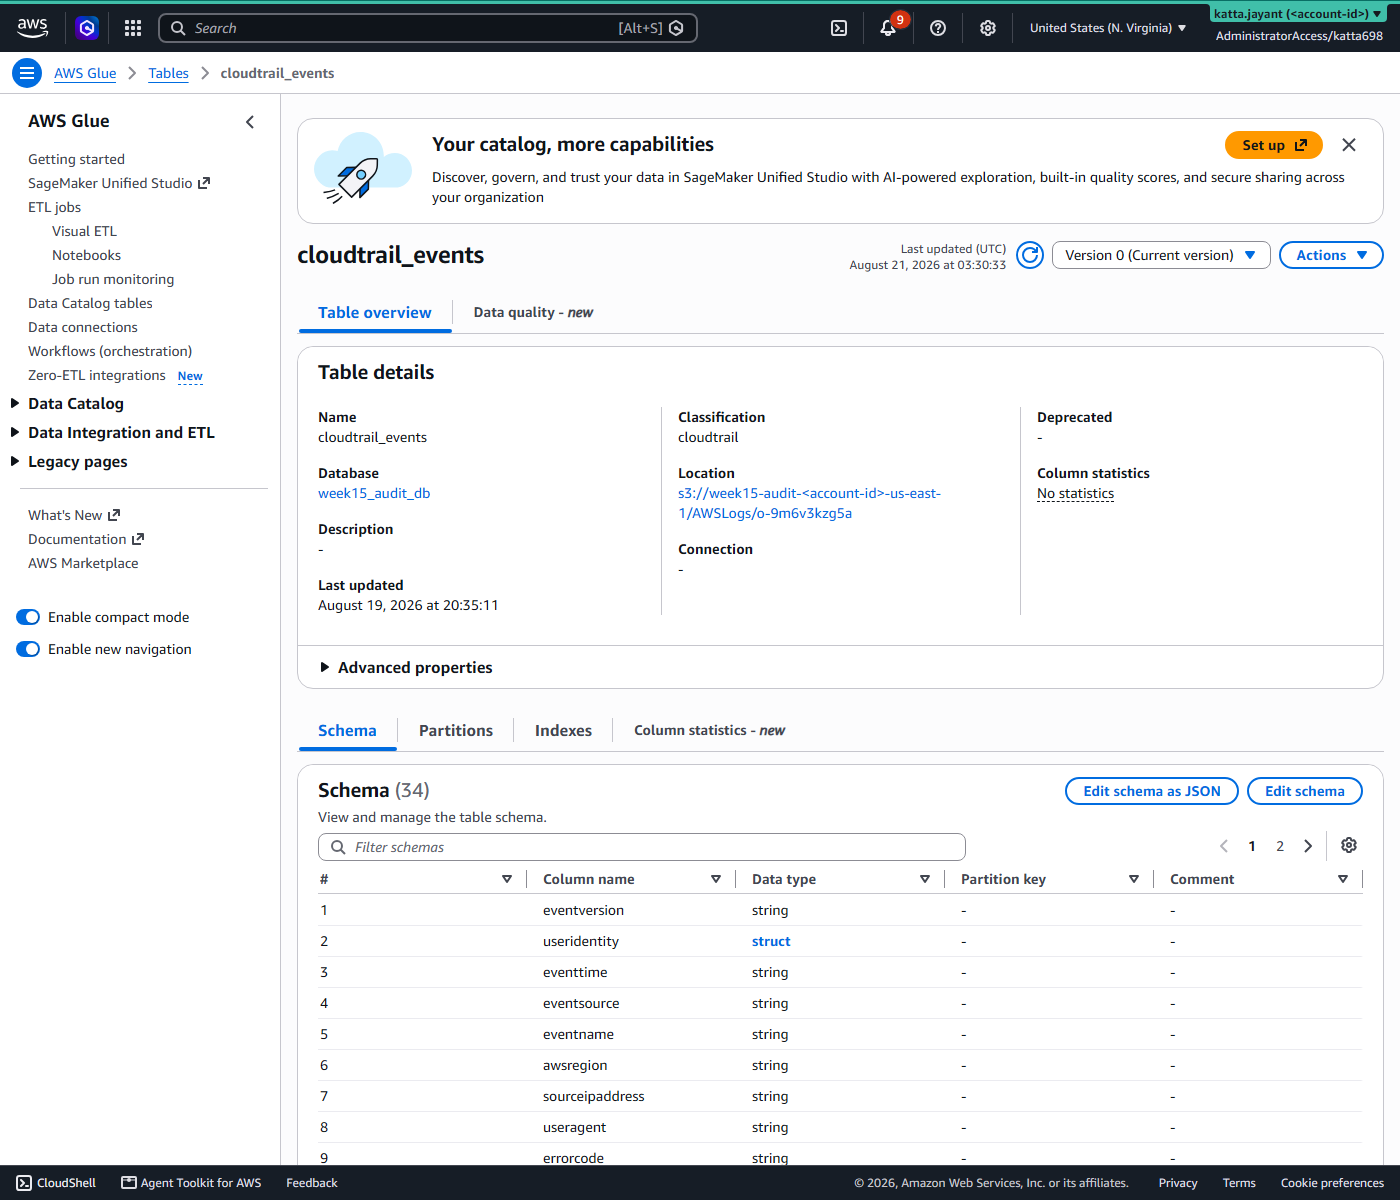1400x1200 pixels.
Task: Open Documentation external link
Action: point(86,539)
